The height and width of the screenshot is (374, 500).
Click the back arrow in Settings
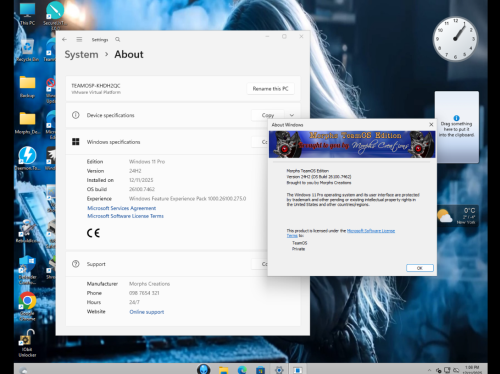click(64, 39)
